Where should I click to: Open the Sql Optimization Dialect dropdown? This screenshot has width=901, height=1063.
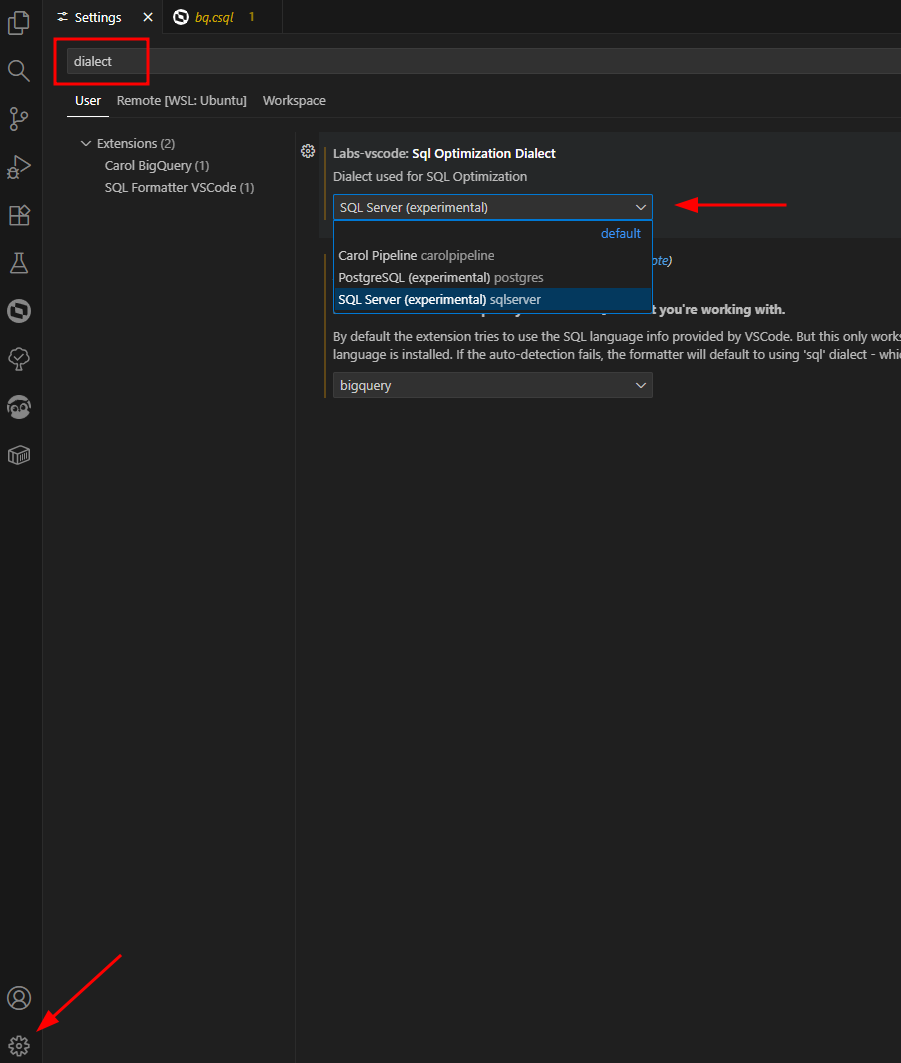pyautogui.click(x=492, y=208)
